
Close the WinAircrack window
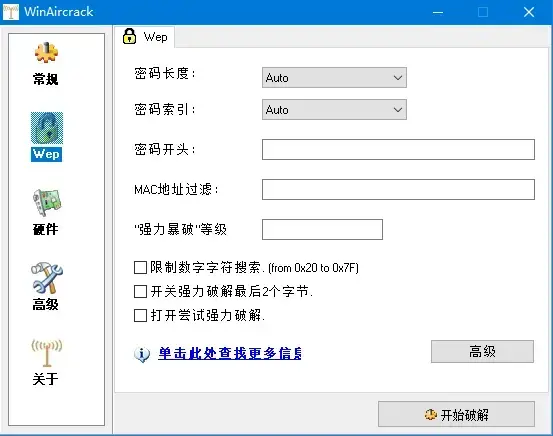(529, 12)
